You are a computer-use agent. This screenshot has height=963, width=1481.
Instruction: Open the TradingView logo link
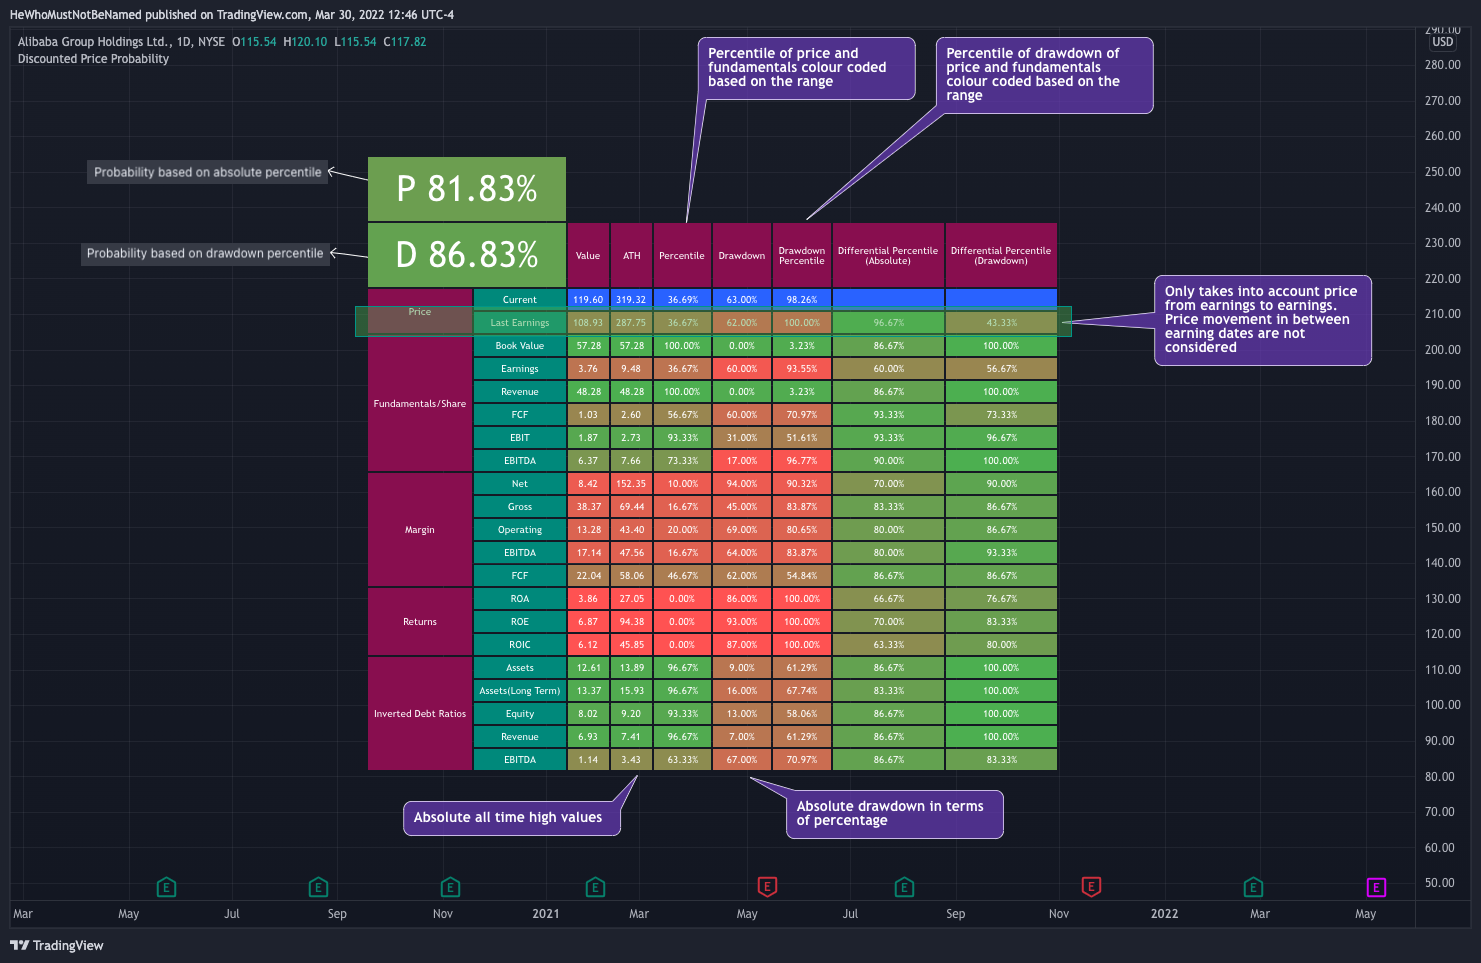pos(57,945)
